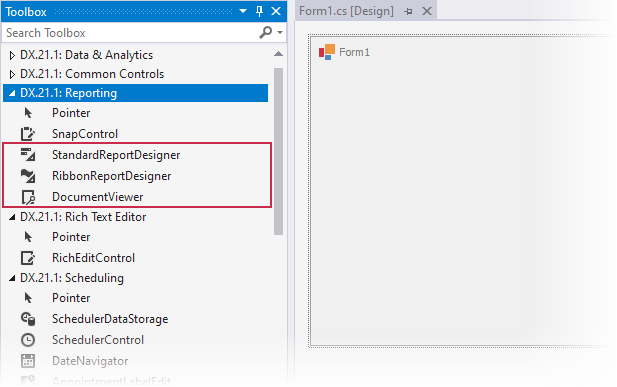Select the SnapControl text label

[x=85, y=134]
